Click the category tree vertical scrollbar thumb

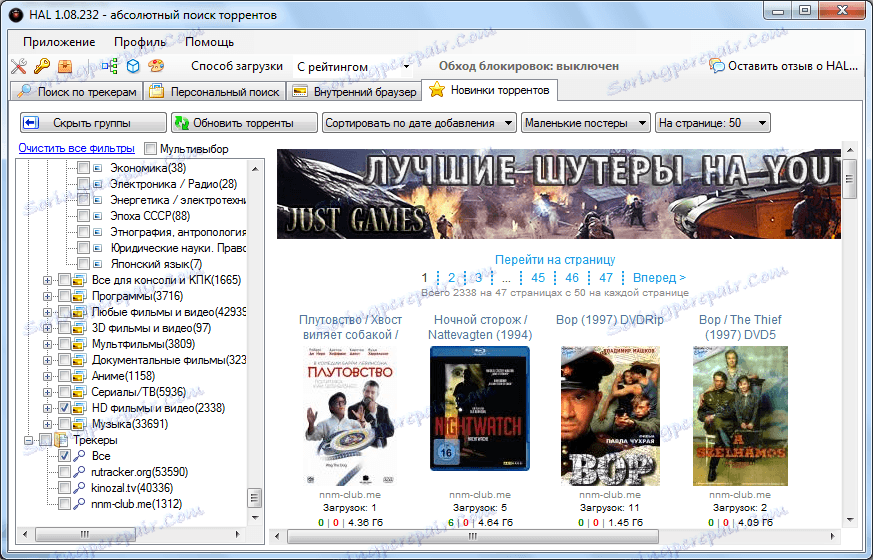(254, 498)
